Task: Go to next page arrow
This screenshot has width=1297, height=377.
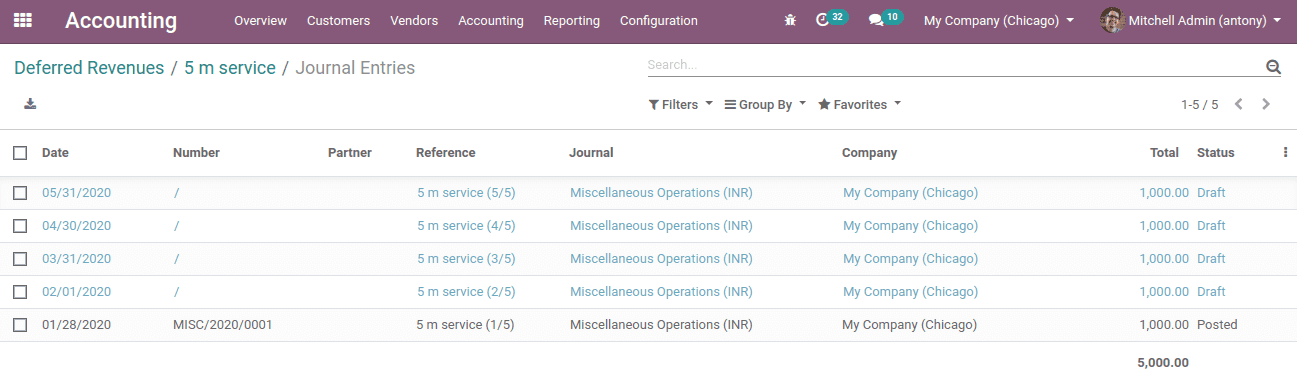Action: 1266,104
